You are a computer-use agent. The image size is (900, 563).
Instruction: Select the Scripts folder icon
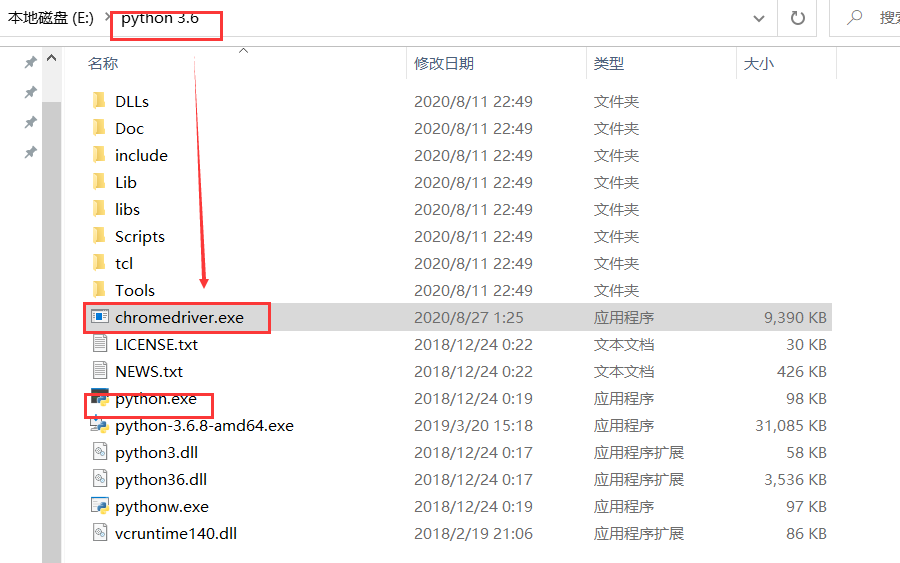click(99, 236)
